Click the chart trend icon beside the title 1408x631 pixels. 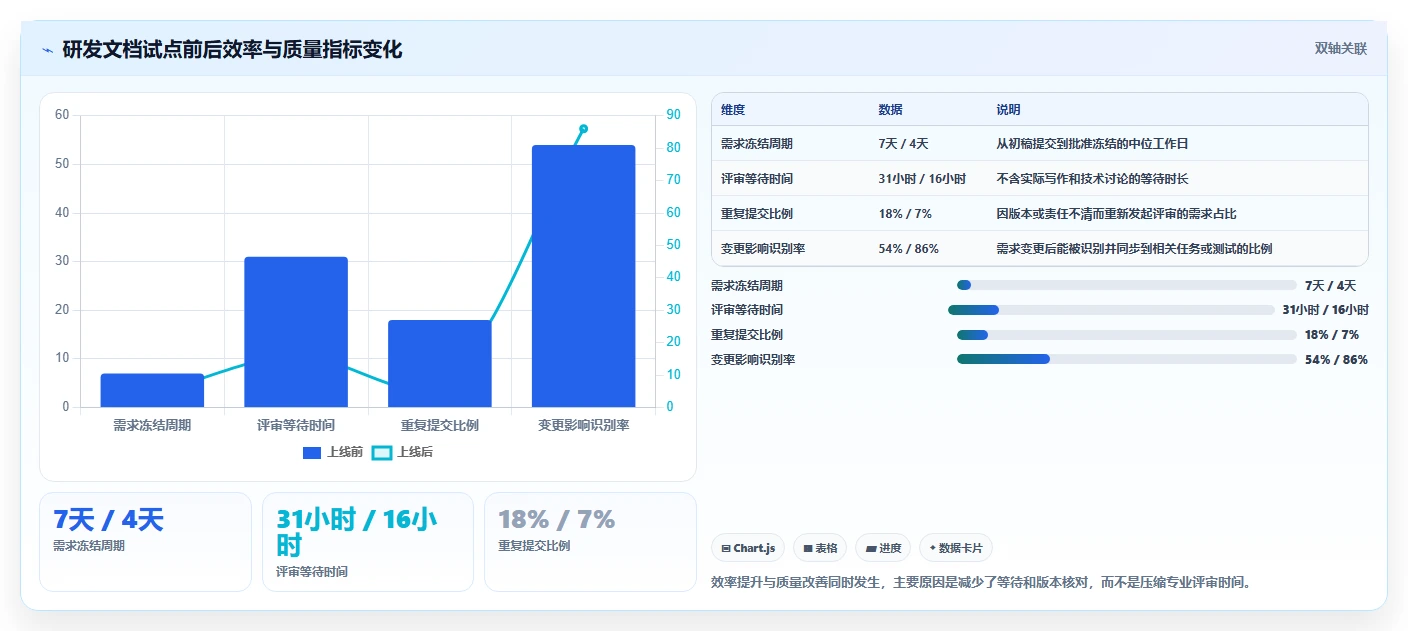pos(47,50)
